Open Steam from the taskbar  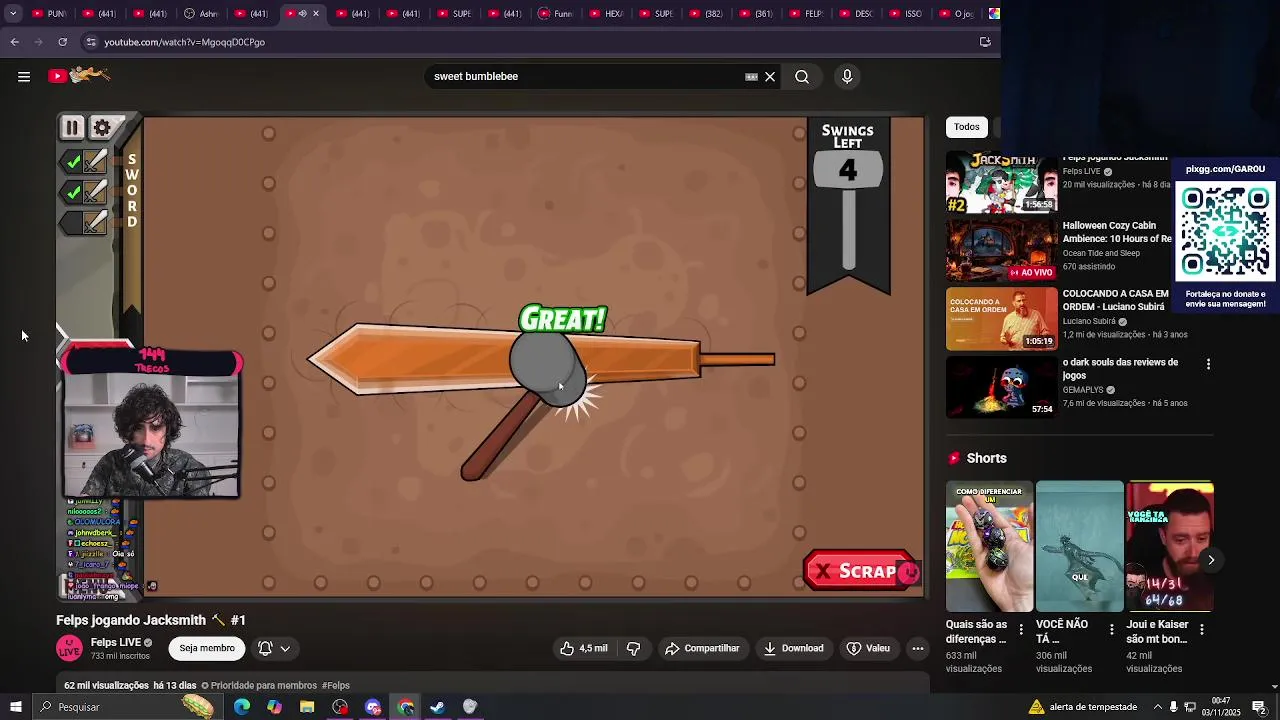point(437,707)
